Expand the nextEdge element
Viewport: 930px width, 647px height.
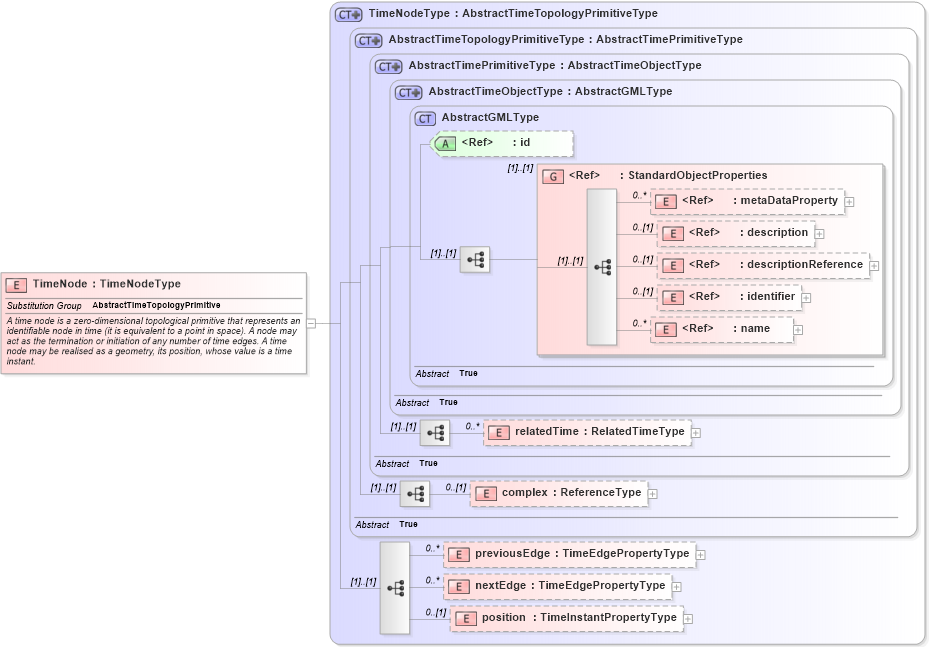click(677, 587)
